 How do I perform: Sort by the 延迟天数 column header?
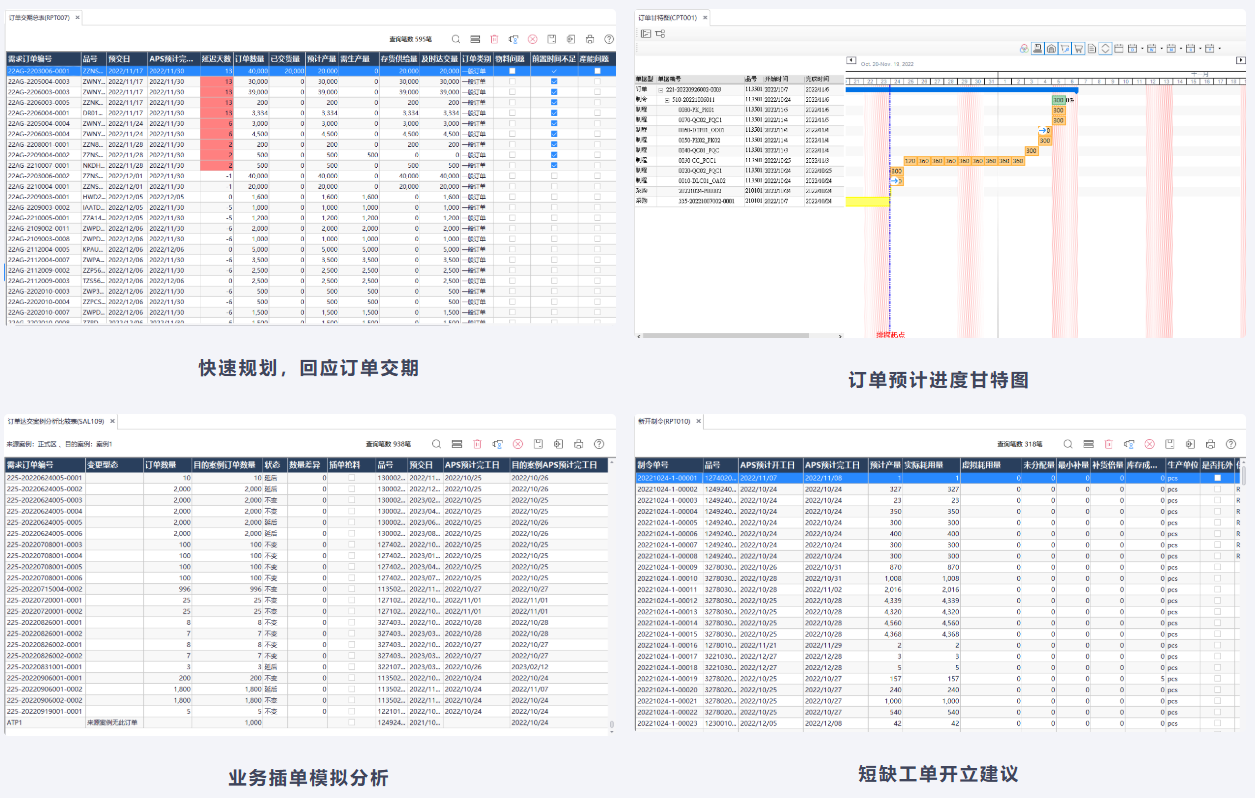[x=217, y=58]
